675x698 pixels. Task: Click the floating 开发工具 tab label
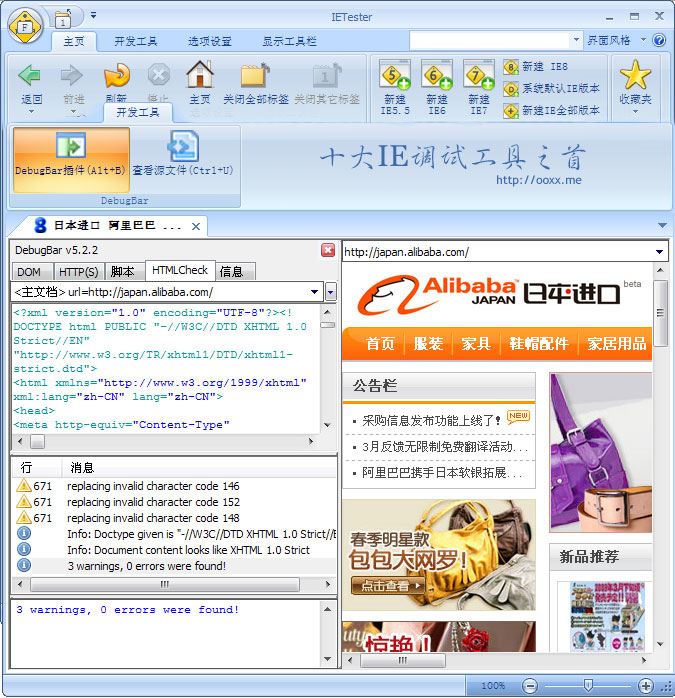click(x=138, y=113)
